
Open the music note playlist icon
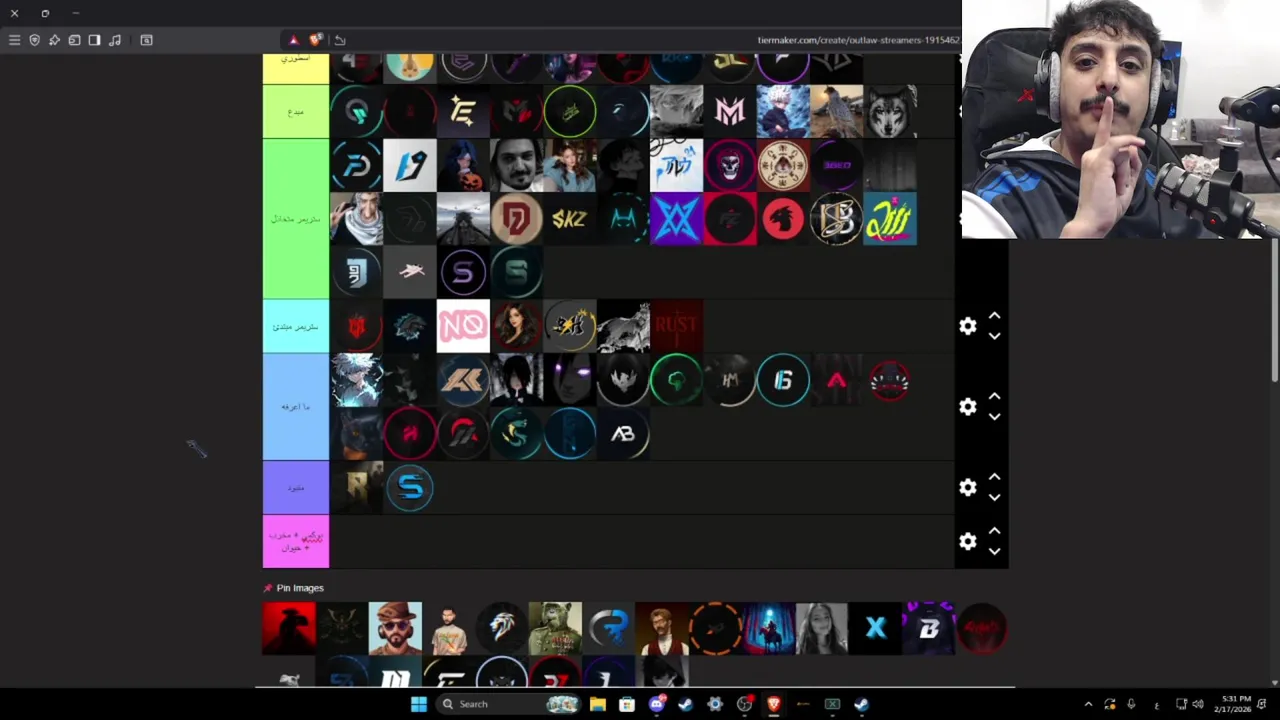pos(115,40)
